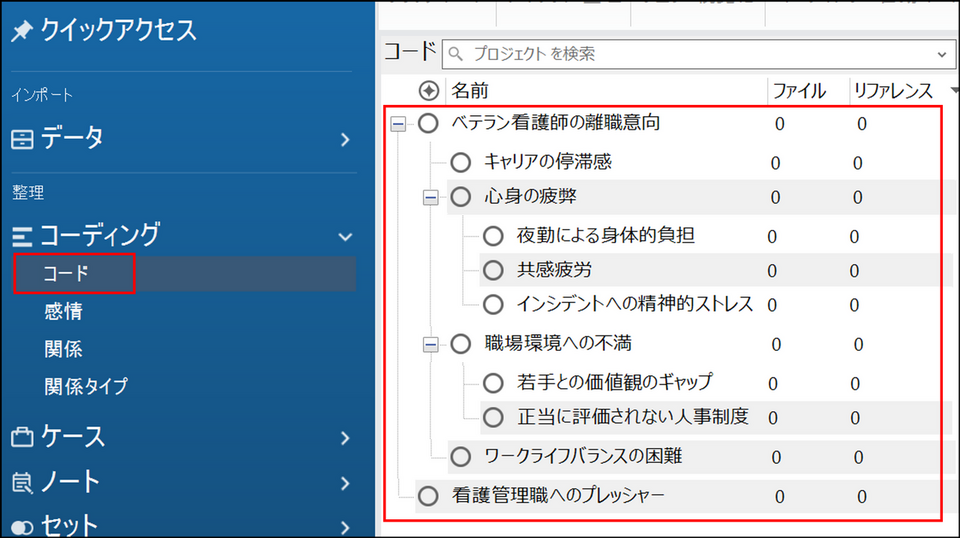Open 関係タイプ in the sidebar
Screen dimensions: 960x538
click(85, 386)
